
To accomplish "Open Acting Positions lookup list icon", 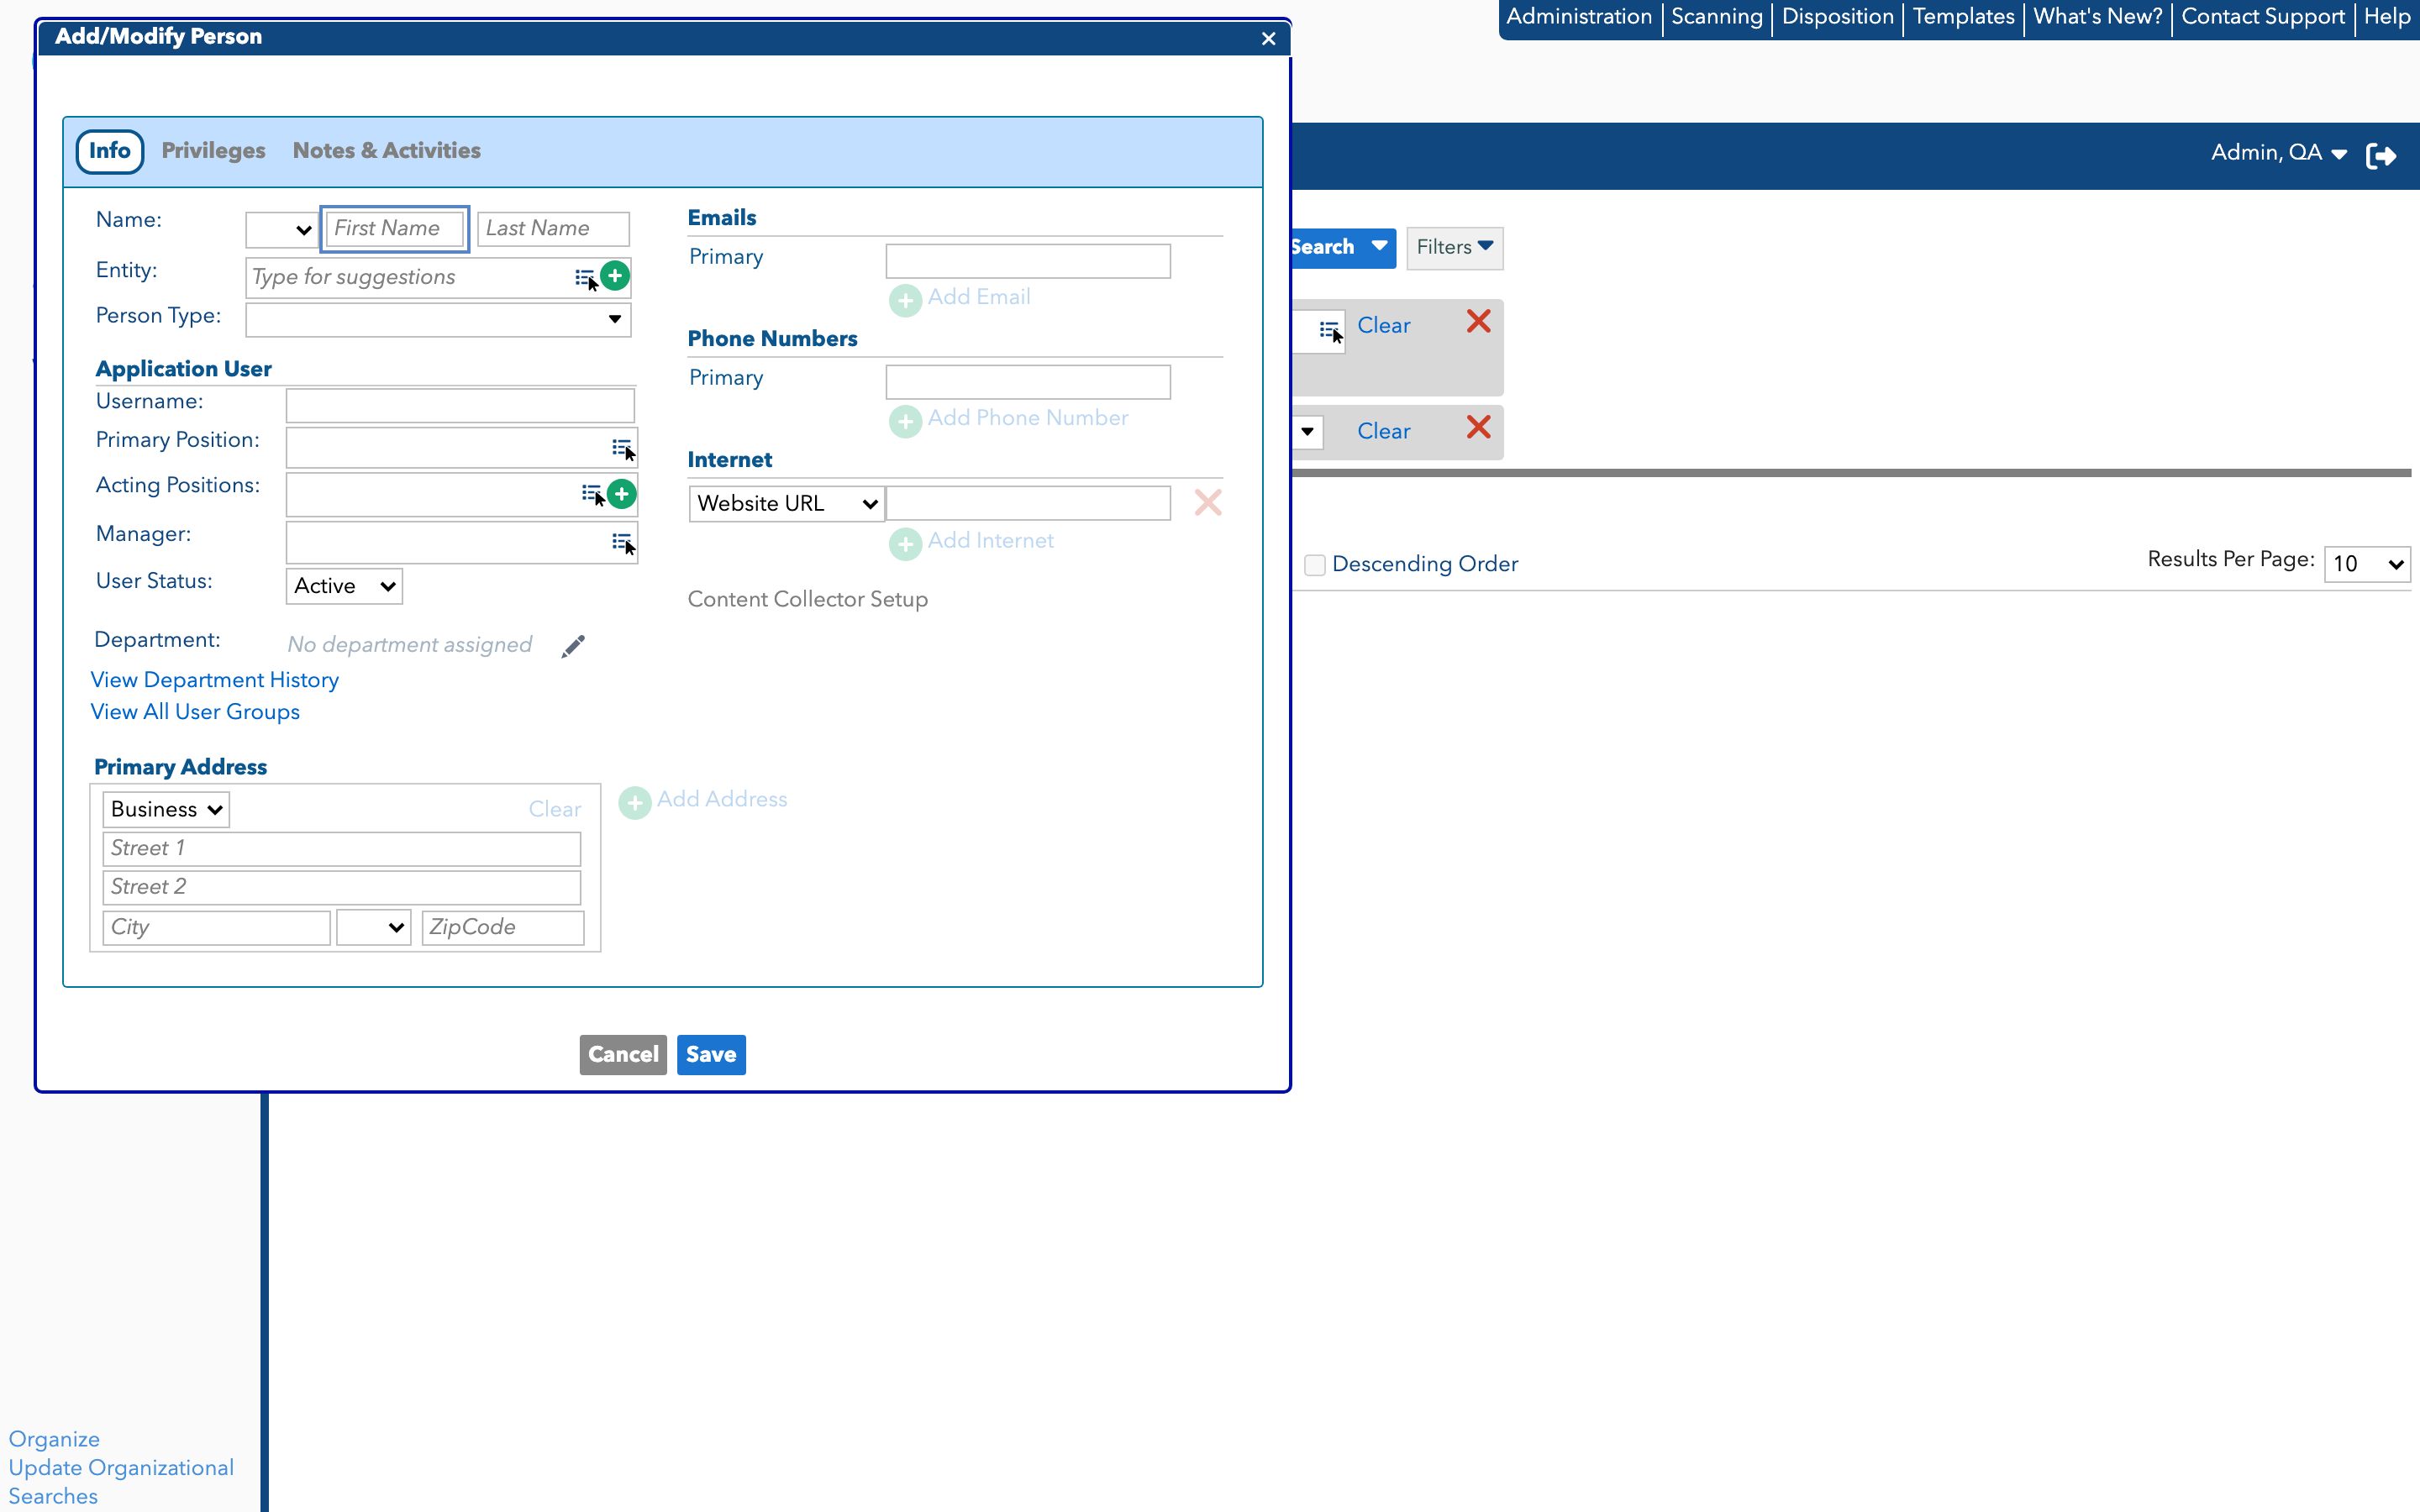I will 593,494.
